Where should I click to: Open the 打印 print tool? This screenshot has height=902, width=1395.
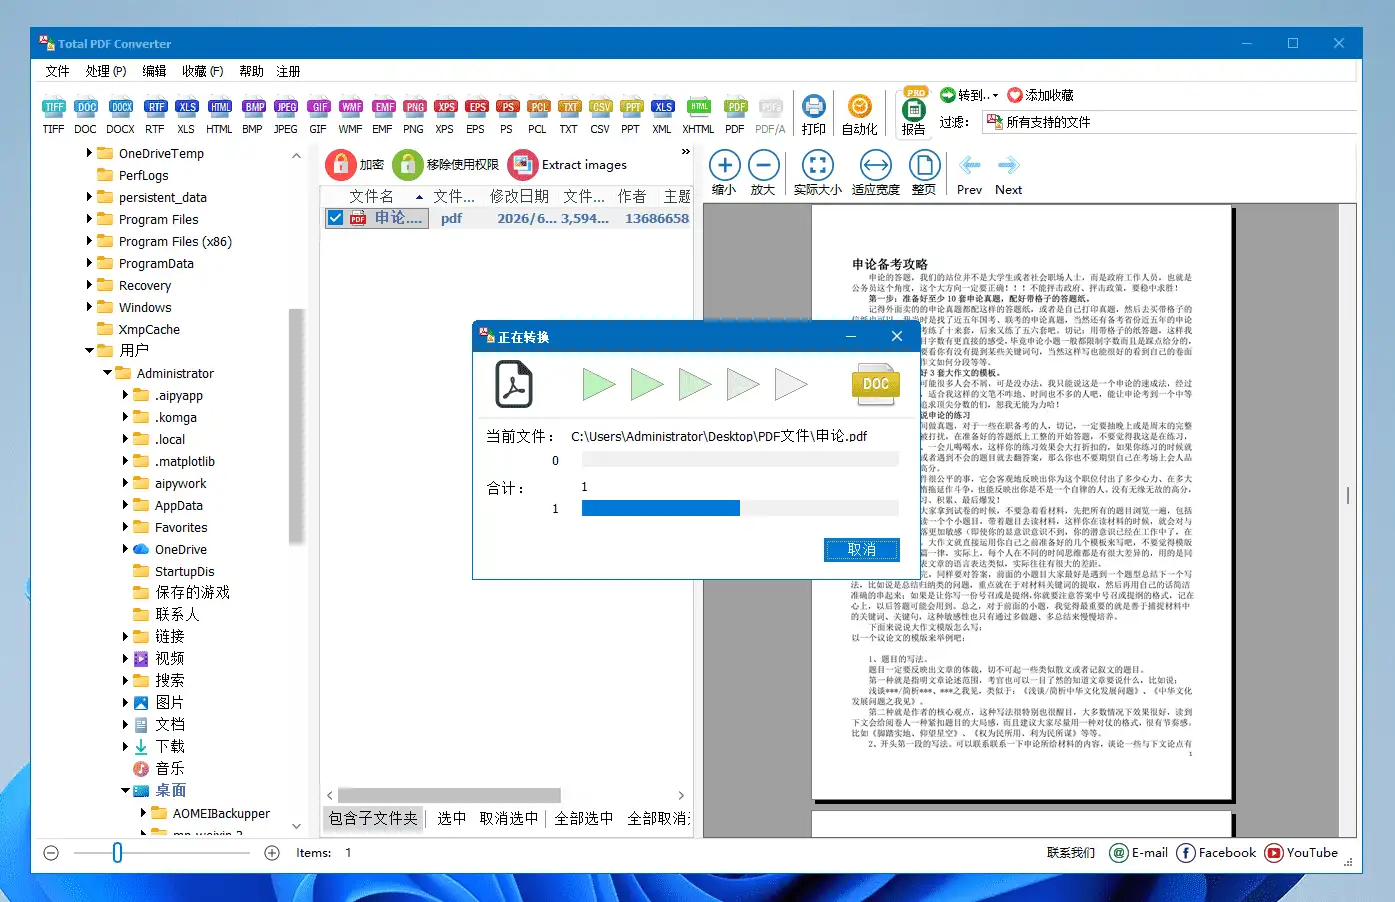tap(814, 115)
